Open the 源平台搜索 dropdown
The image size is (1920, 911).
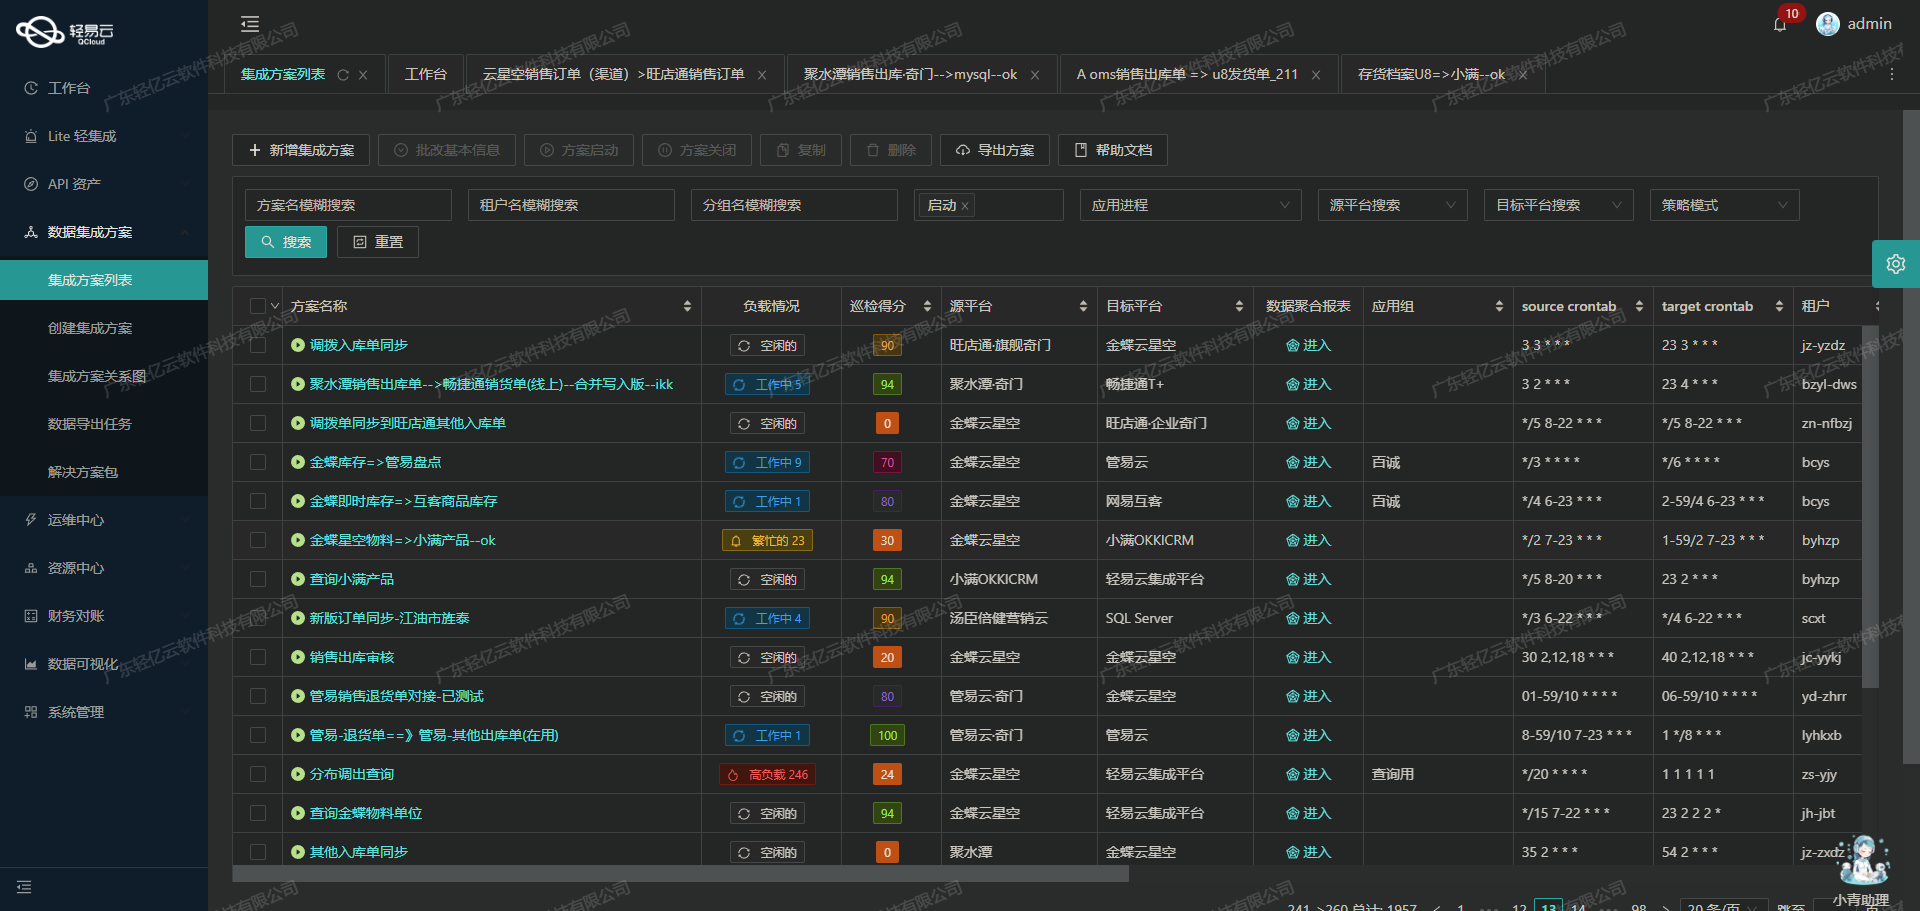[1392, 205]
